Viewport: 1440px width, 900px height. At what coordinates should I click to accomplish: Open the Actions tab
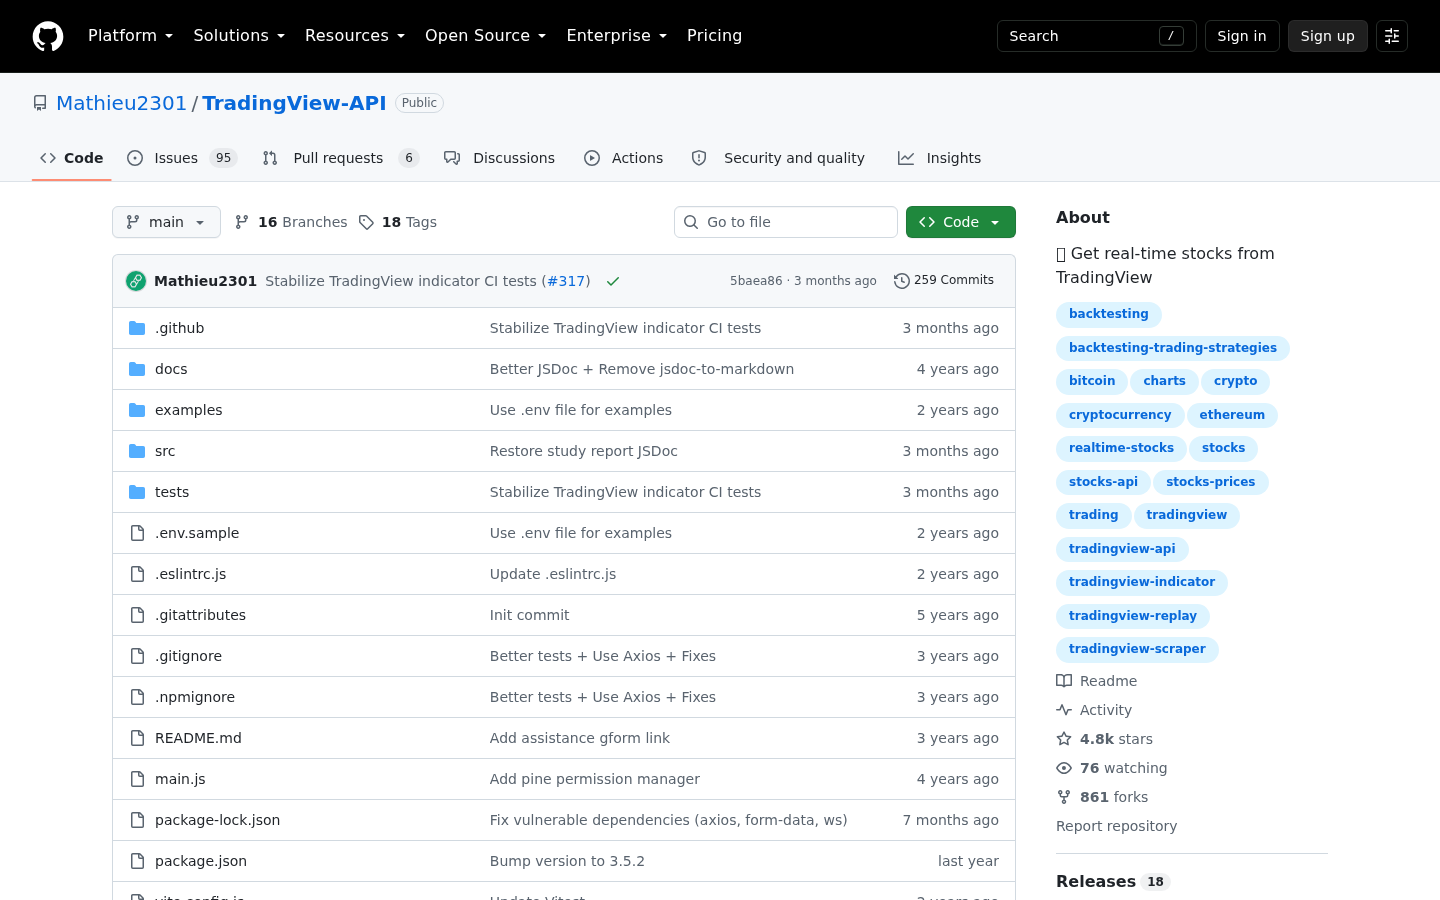(x=623, y=158)
